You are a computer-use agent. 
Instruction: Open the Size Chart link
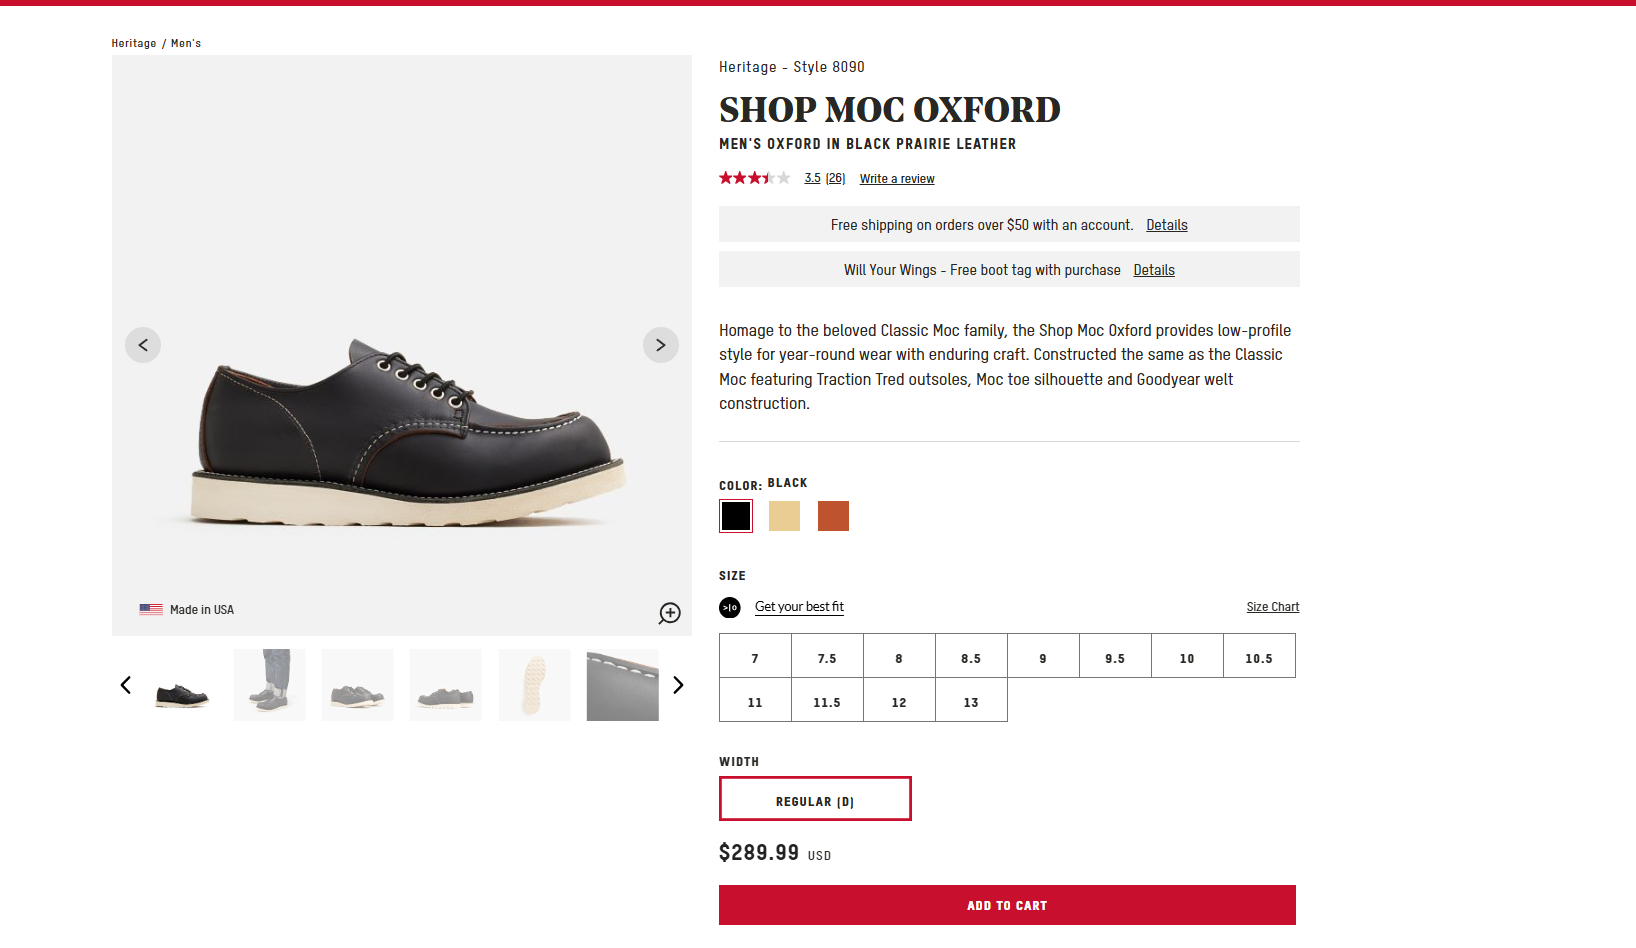click(1272, 607)
